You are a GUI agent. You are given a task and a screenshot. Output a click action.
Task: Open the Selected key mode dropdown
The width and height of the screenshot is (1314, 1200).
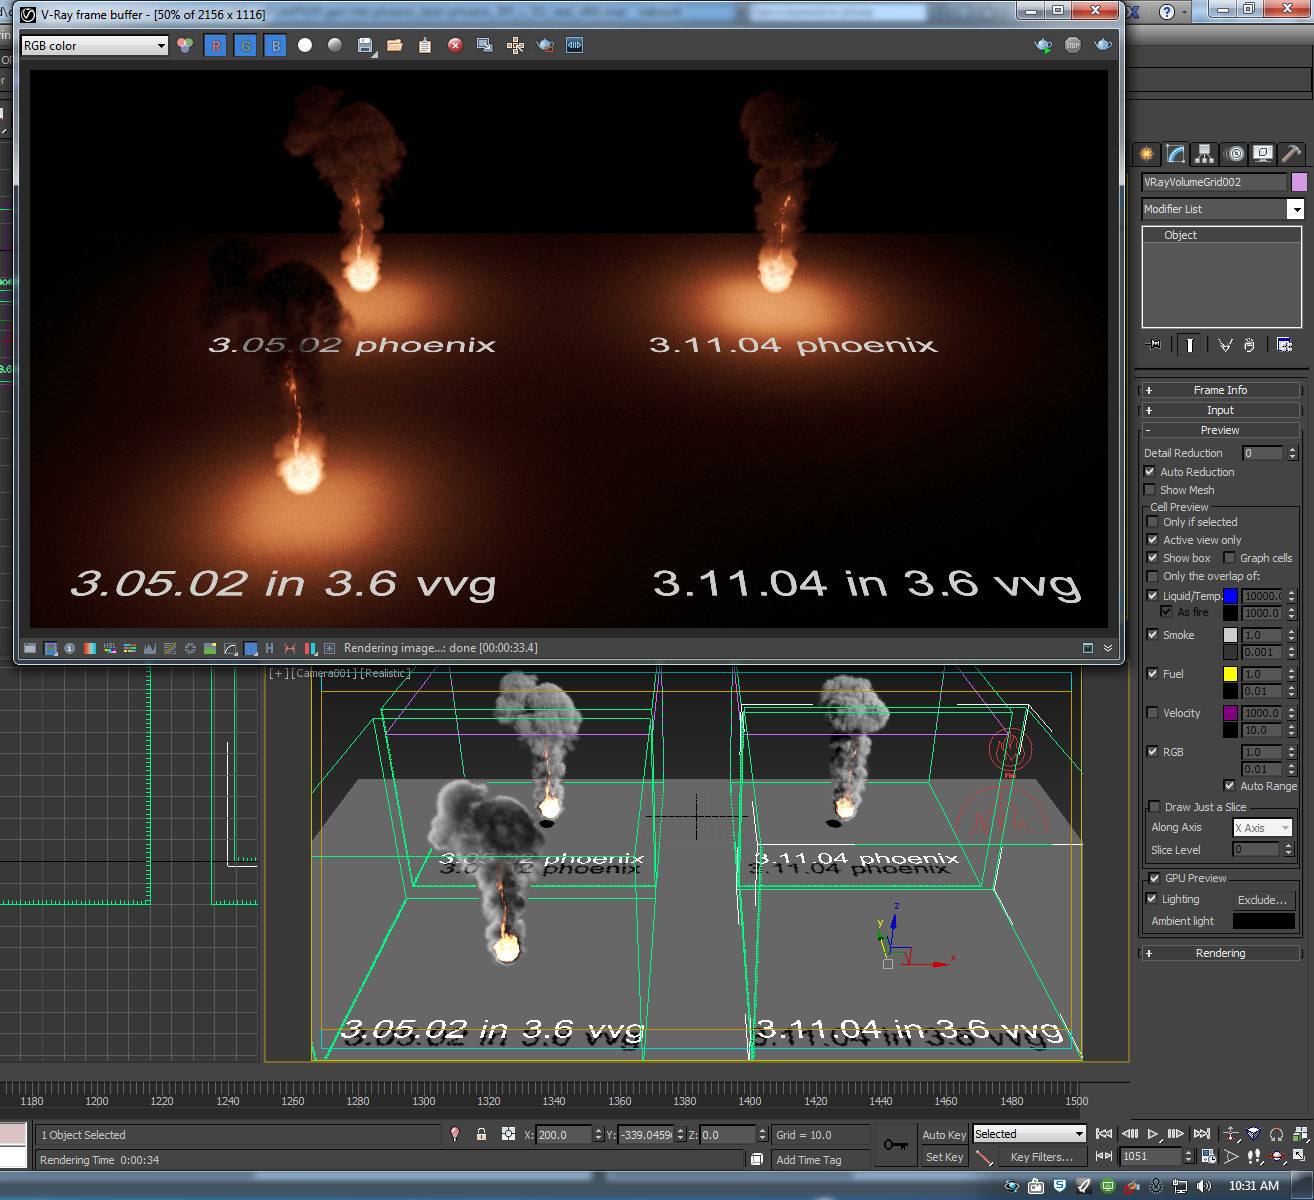(x=1030, y=1134)
